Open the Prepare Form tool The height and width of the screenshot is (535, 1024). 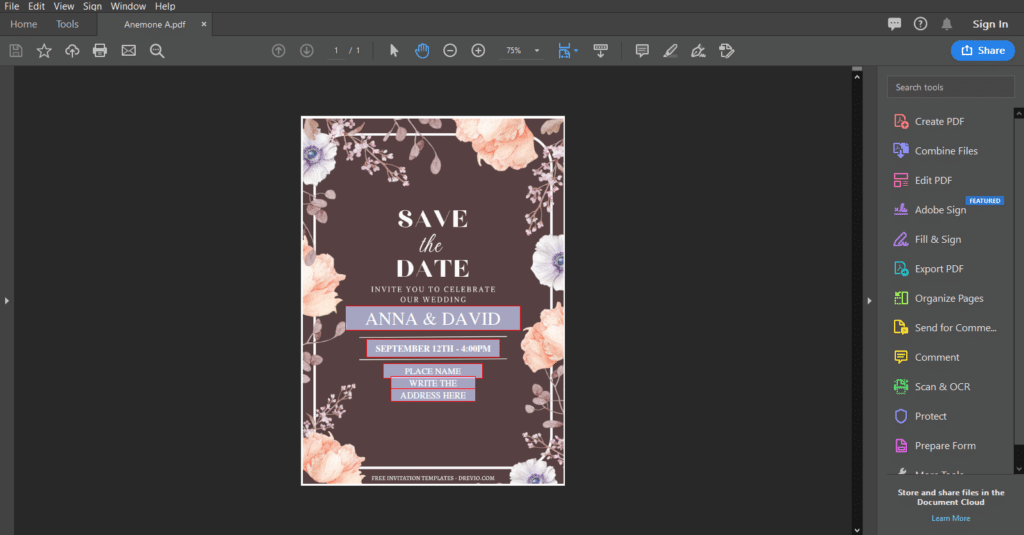point(945,446)
